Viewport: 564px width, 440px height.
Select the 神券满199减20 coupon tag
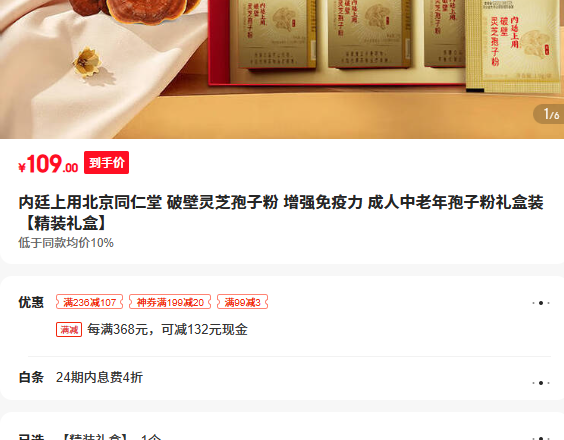[x=170, y=302]
